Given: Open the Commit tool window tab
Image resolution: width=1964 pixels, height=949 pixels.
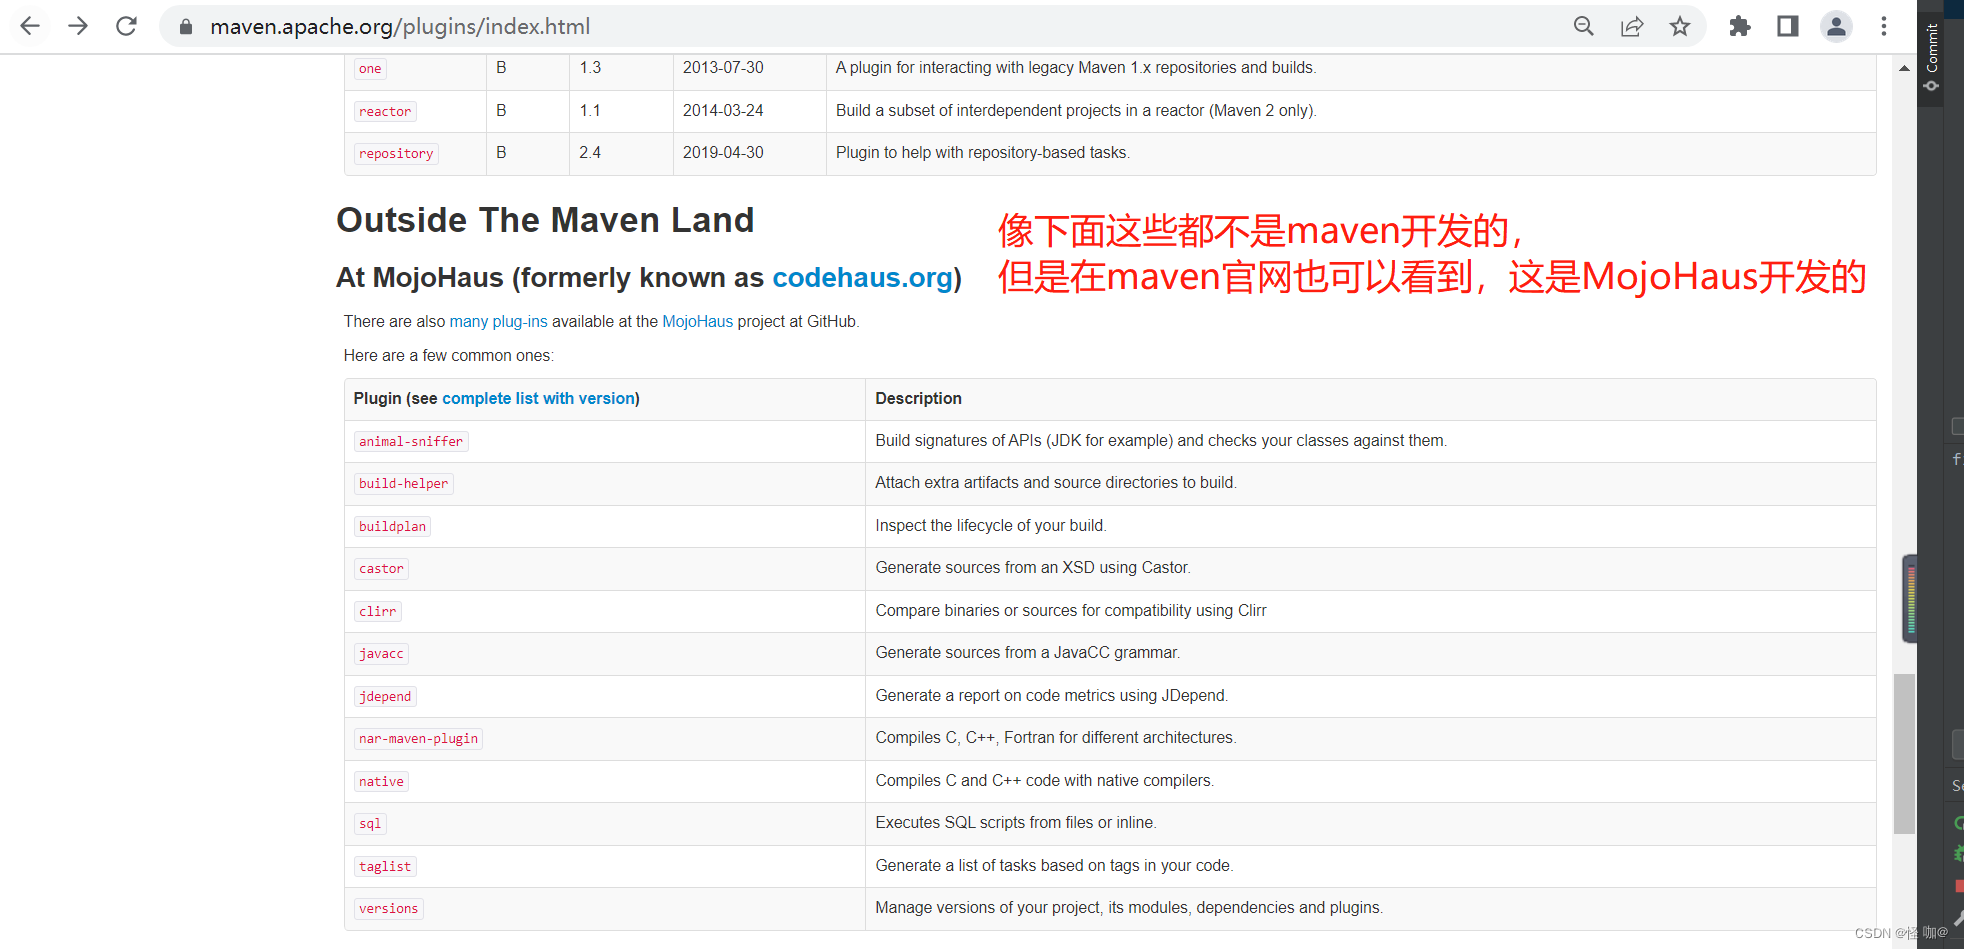Looking at the screenshot, I should tap(1931, 45).
